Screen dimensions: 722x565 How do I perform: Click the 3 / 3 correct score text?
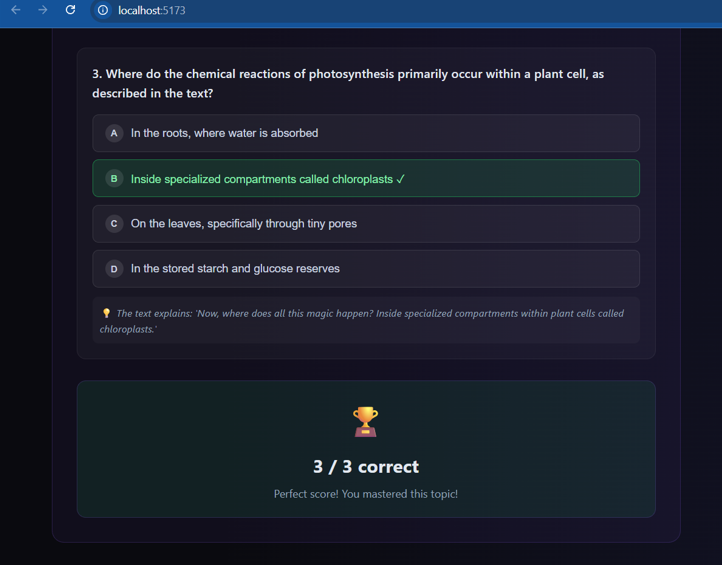(x=366, y=466)
